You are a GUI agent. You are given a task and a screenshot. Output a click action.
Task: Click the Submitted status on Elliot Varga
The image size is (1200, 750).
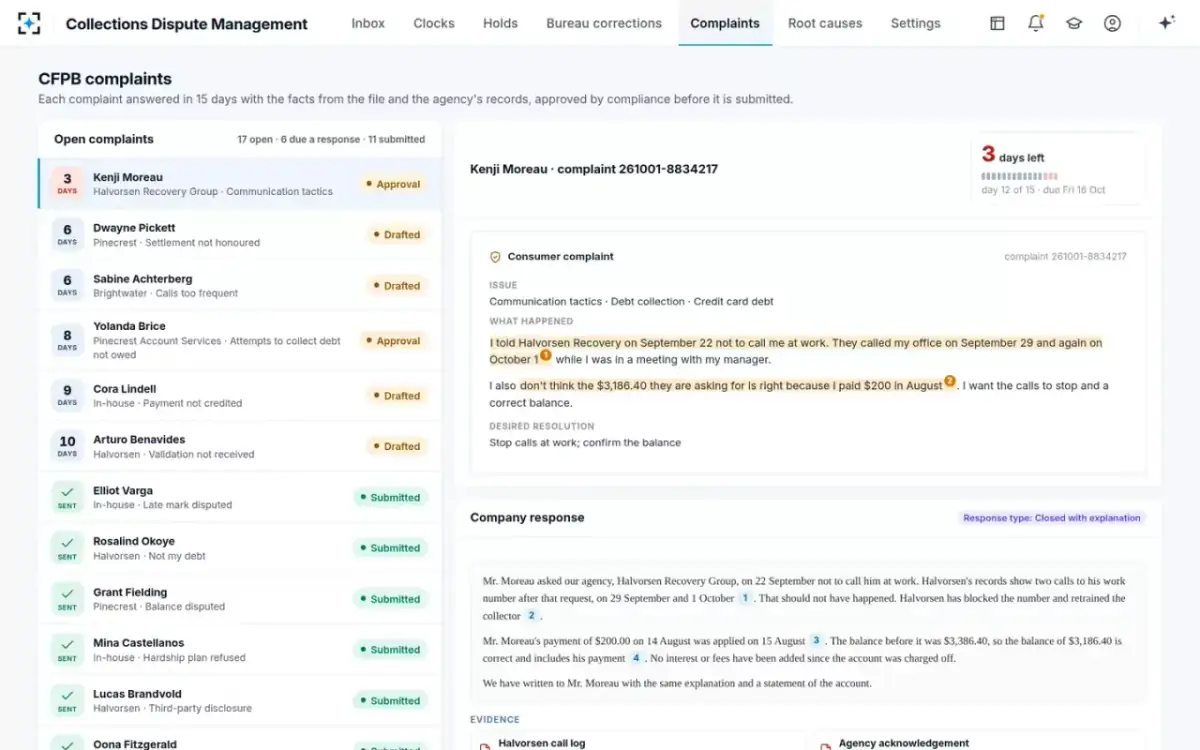pyautogui.click(x=390, y=497)
